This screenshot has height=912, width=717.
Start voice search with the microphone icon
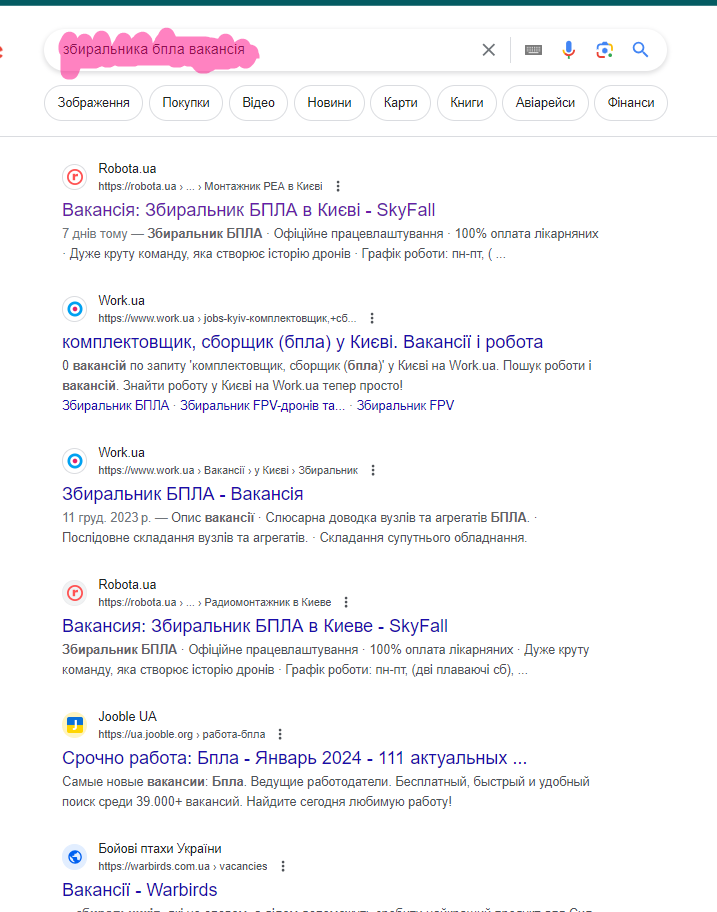[x=568, y=50]
